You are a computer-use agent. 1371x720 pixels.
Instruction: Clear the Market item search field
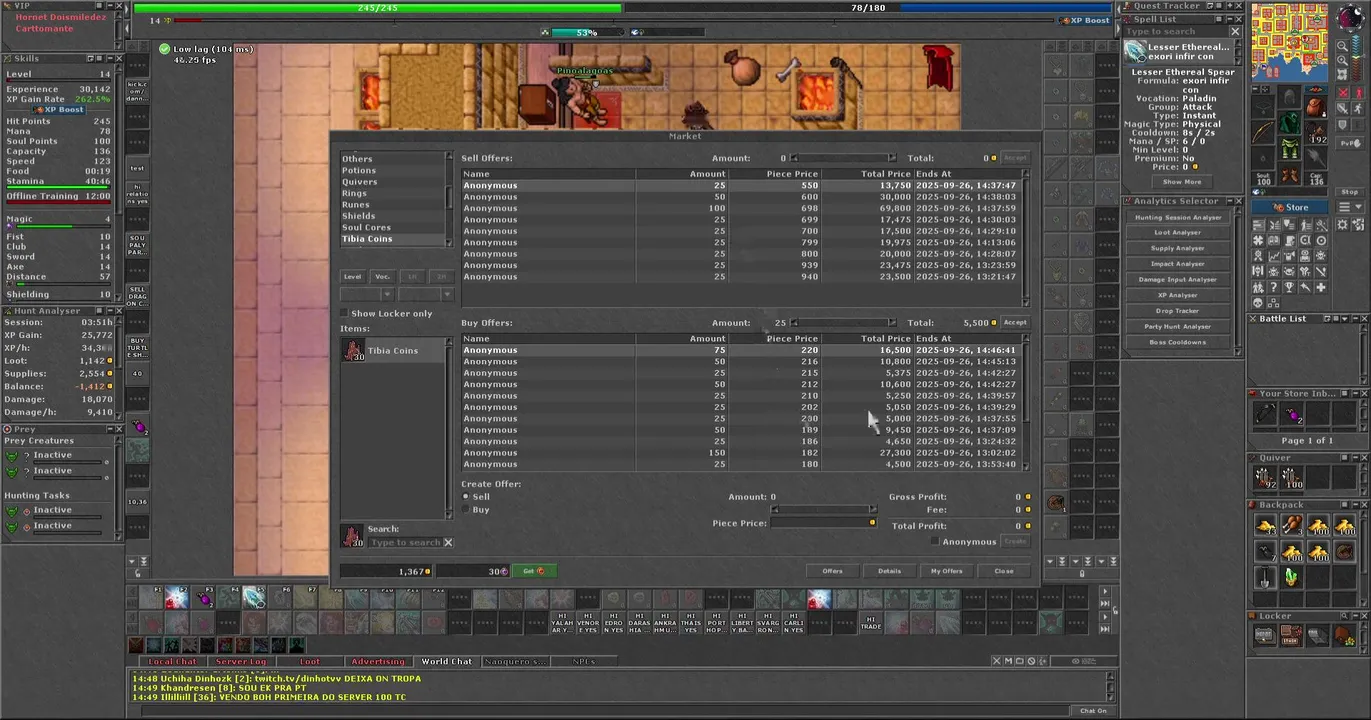pyautogui.click(x=448, y=542)
